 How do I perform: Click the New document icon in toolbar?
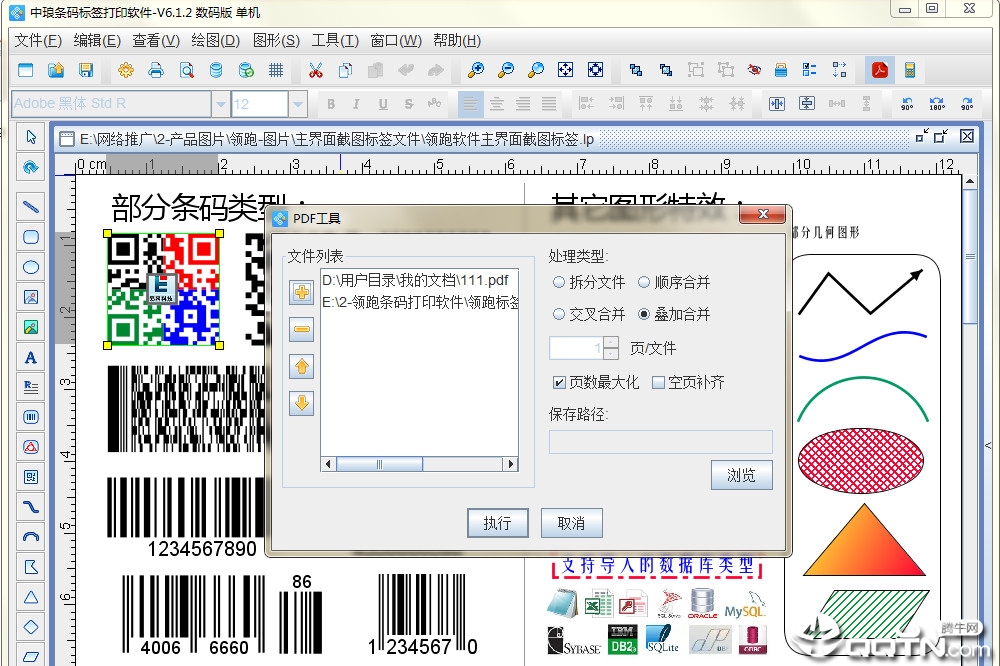coord(26,70)
